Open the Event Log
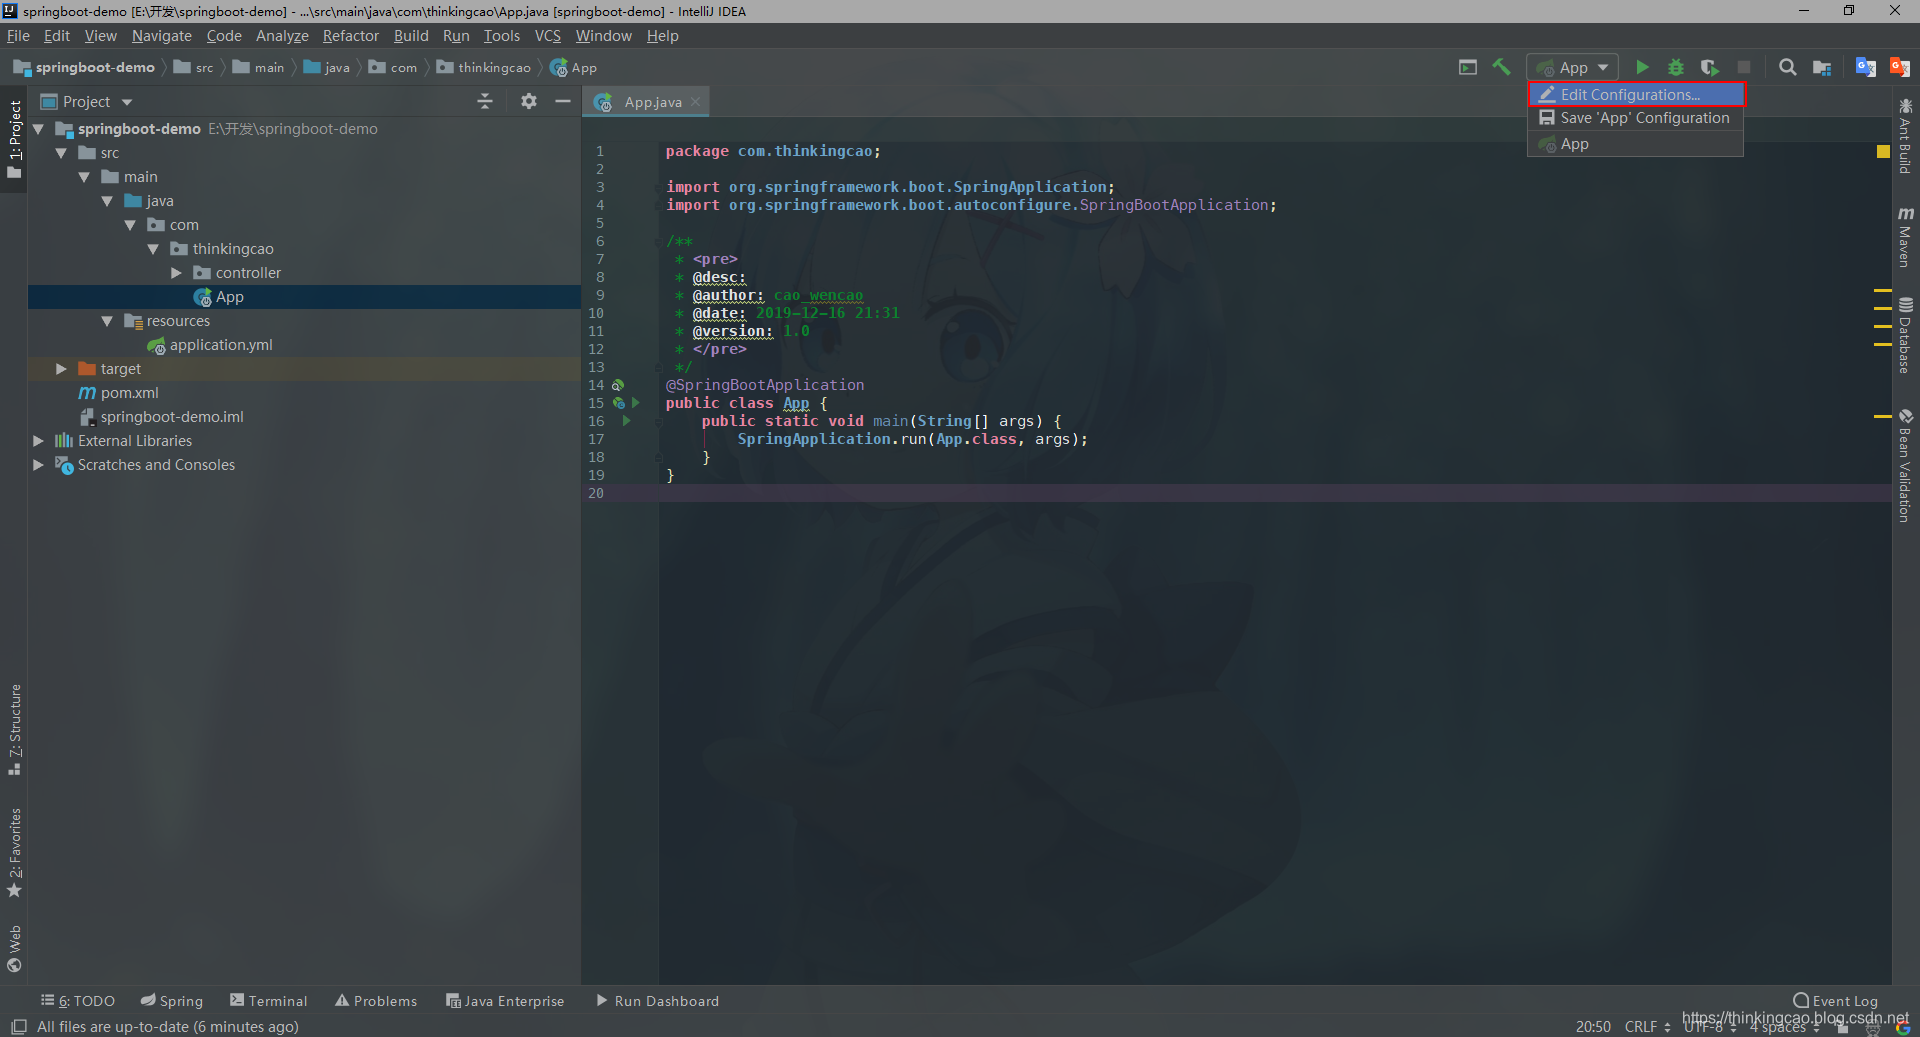Screen dimensions: 1920x1037 [x=1835, y=1001]
